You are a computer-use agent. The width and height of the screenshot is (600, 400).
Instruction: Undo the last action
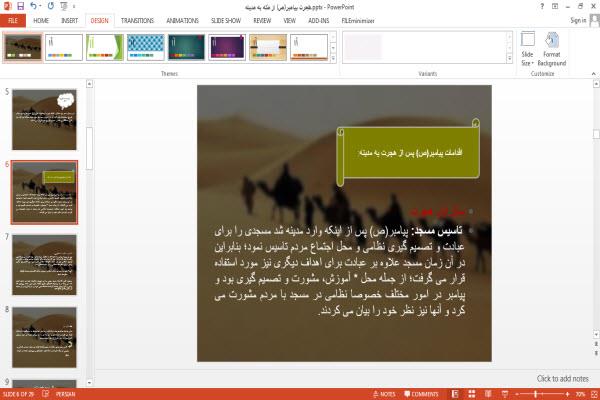34,6
